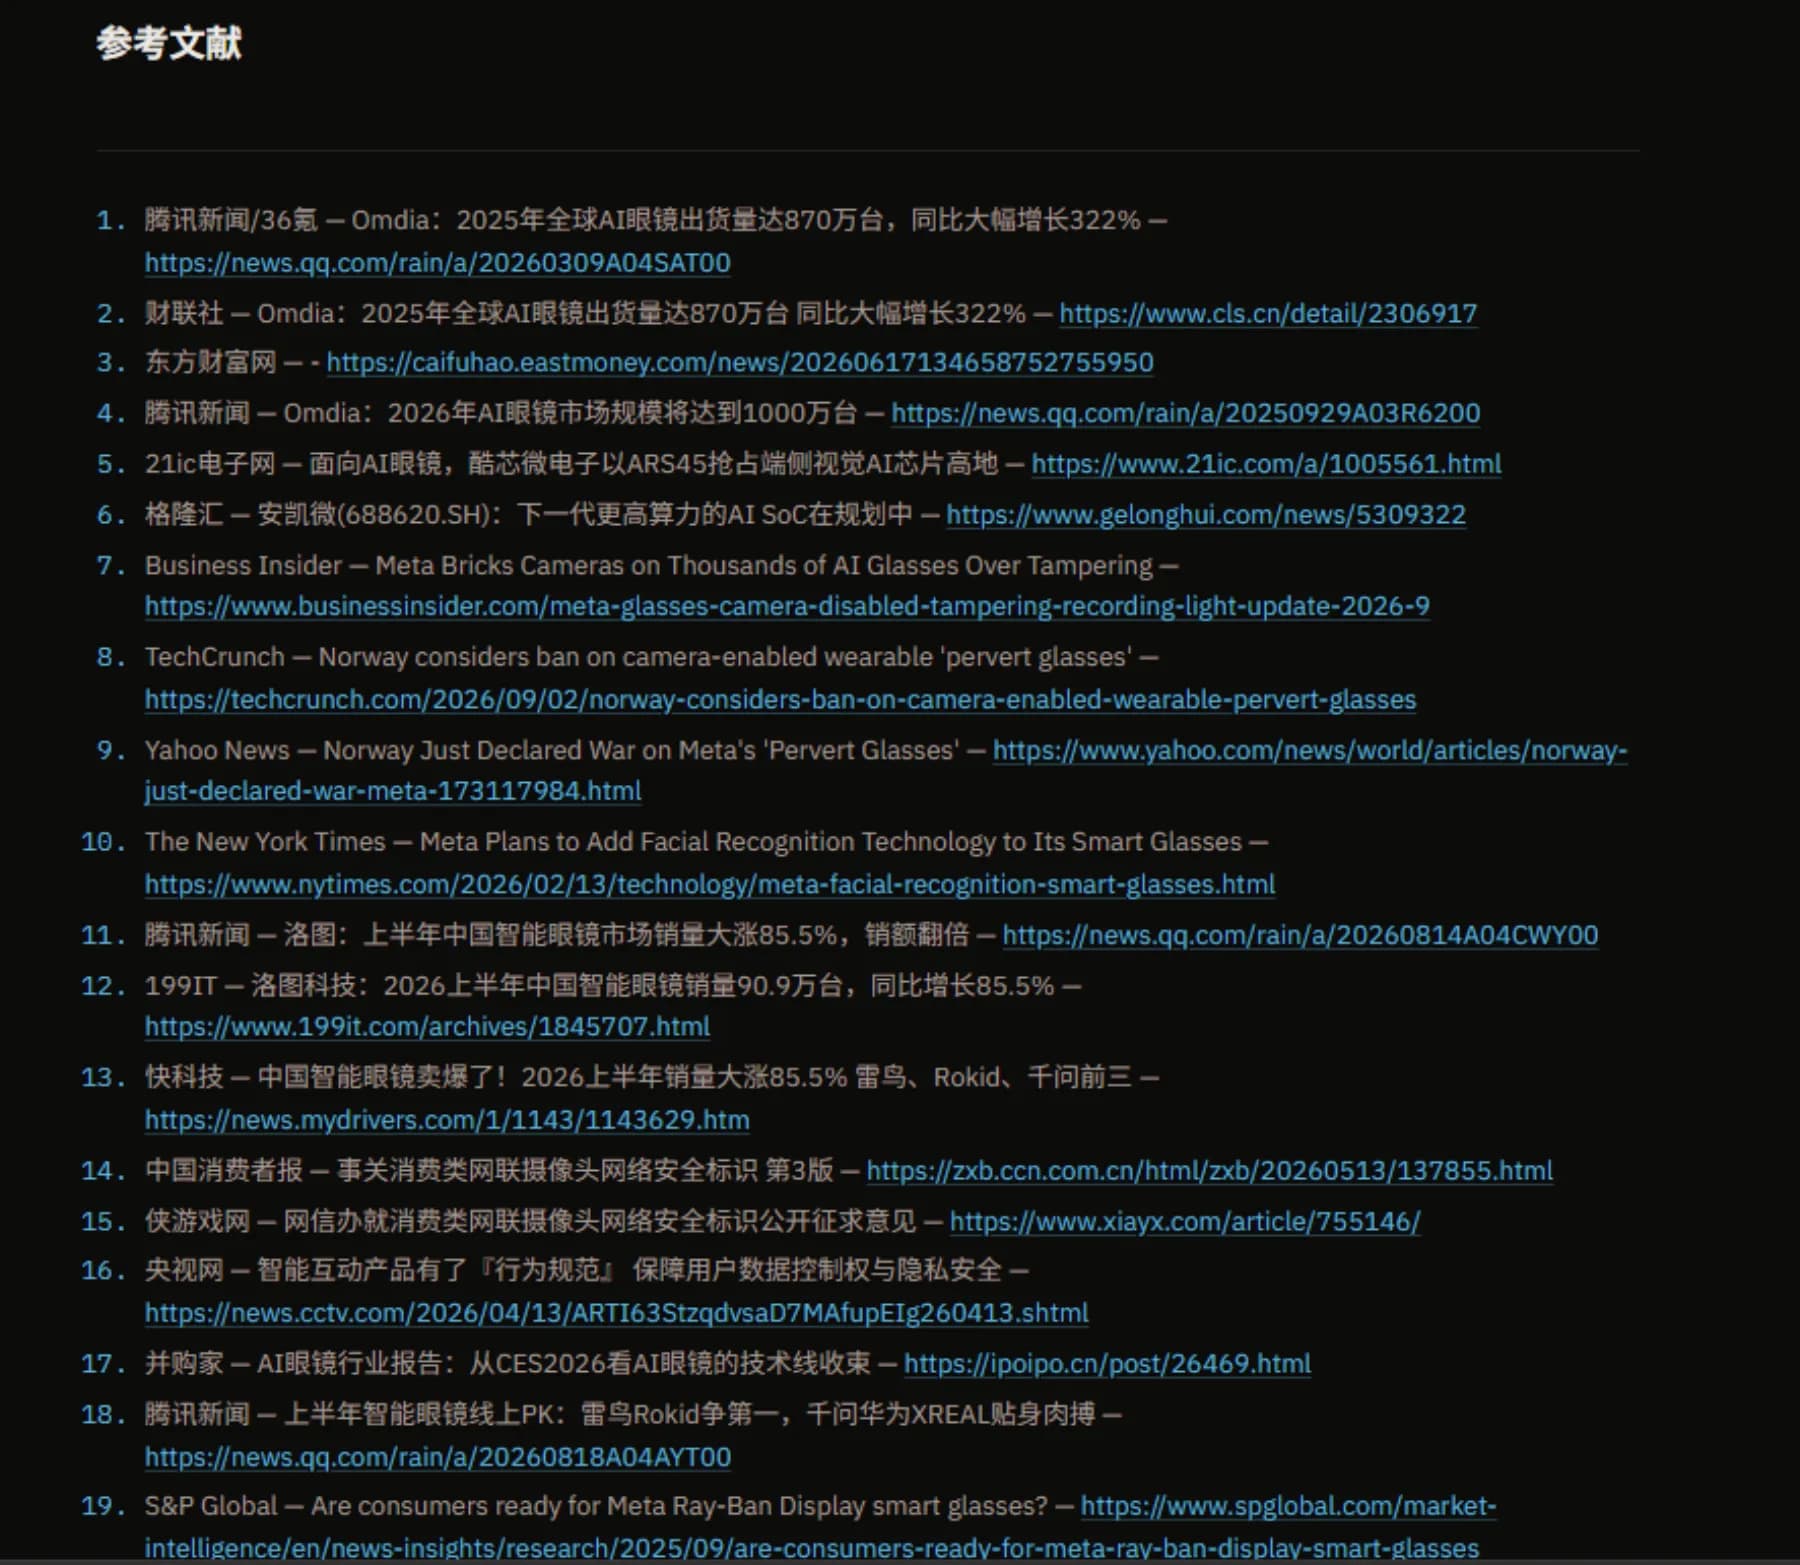This screenshot has width=1800, height=1565.
Task: Open the techcrunch.com Norway ban link
Action: point(780,700)
